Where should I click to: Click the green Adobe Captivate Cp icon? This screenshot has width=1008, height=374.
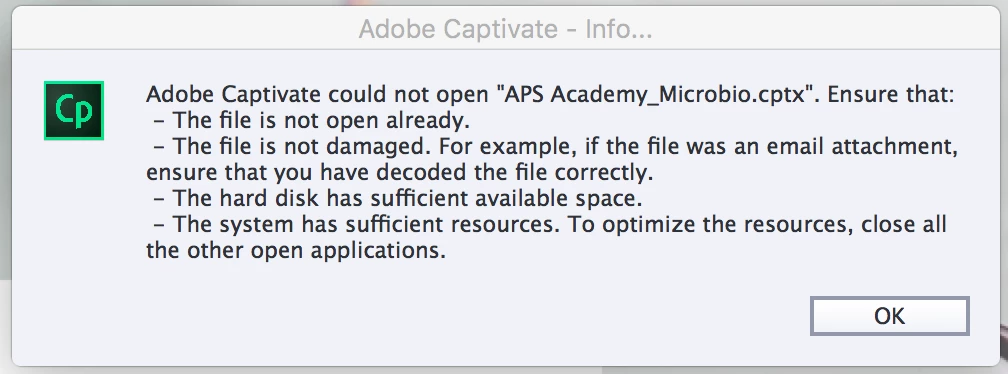tap(74, 111)
